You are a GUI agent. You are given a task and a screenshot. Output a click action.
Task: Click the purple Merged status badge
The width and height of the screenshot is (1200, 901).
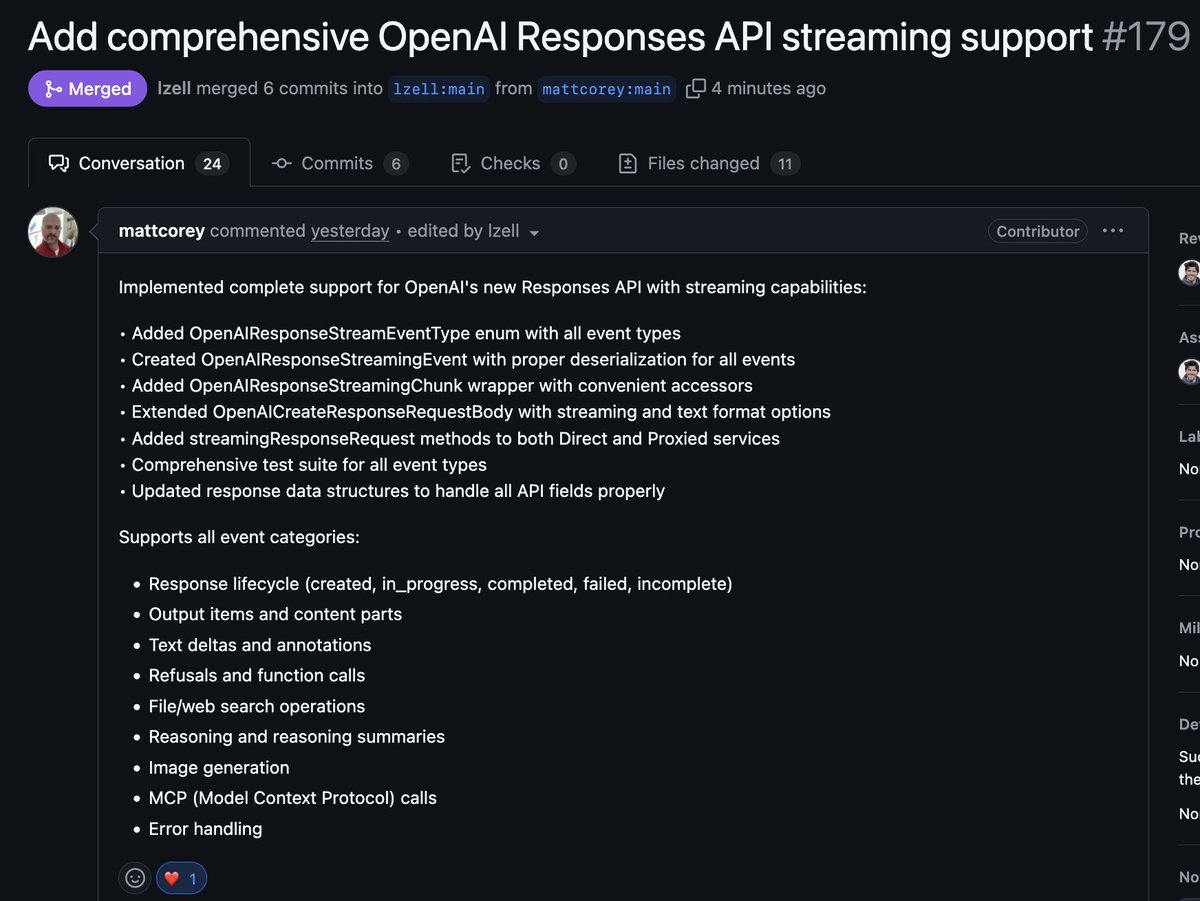(87, 89)
